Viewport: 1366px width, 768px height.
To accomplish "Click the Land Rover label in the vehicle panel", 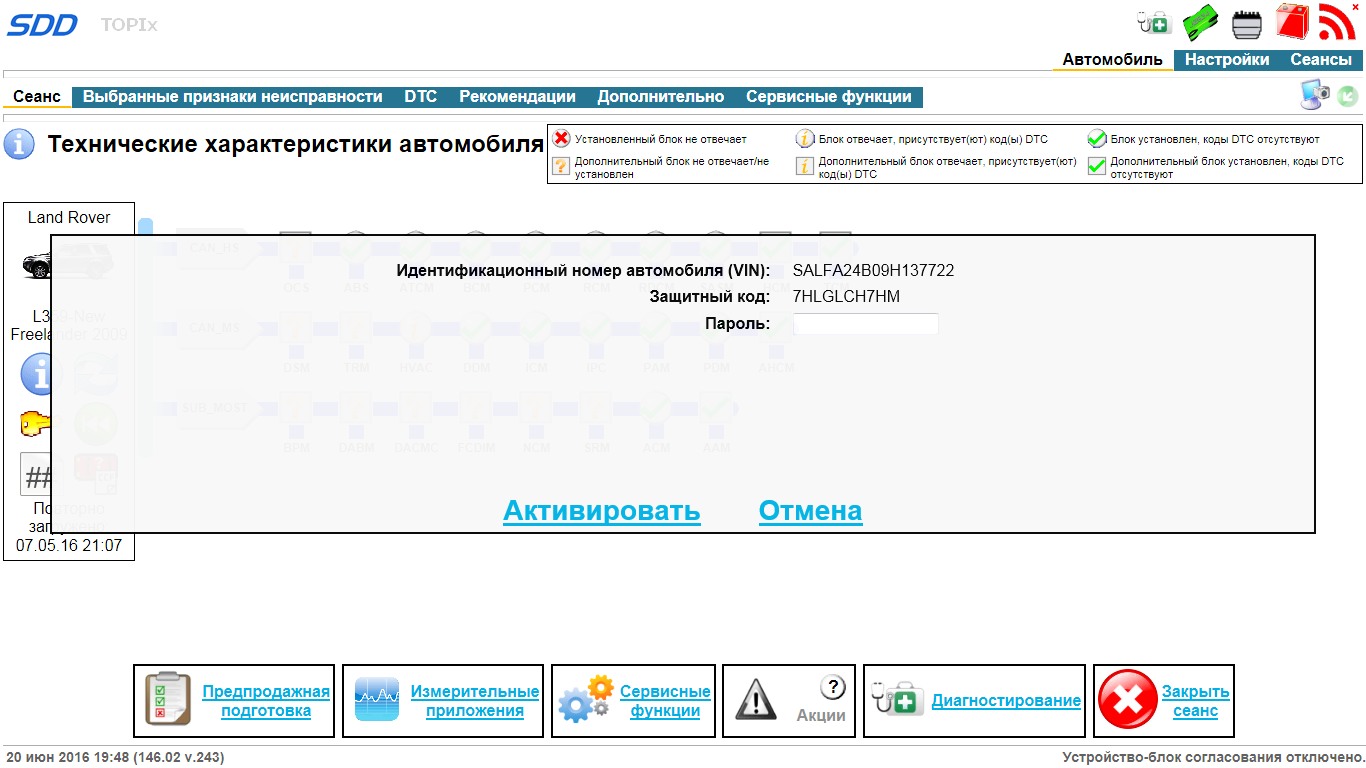I will 69,218.
